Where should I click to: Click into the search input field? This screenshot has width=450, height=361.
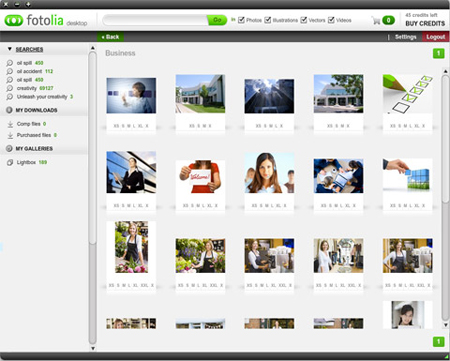(155, 20)
